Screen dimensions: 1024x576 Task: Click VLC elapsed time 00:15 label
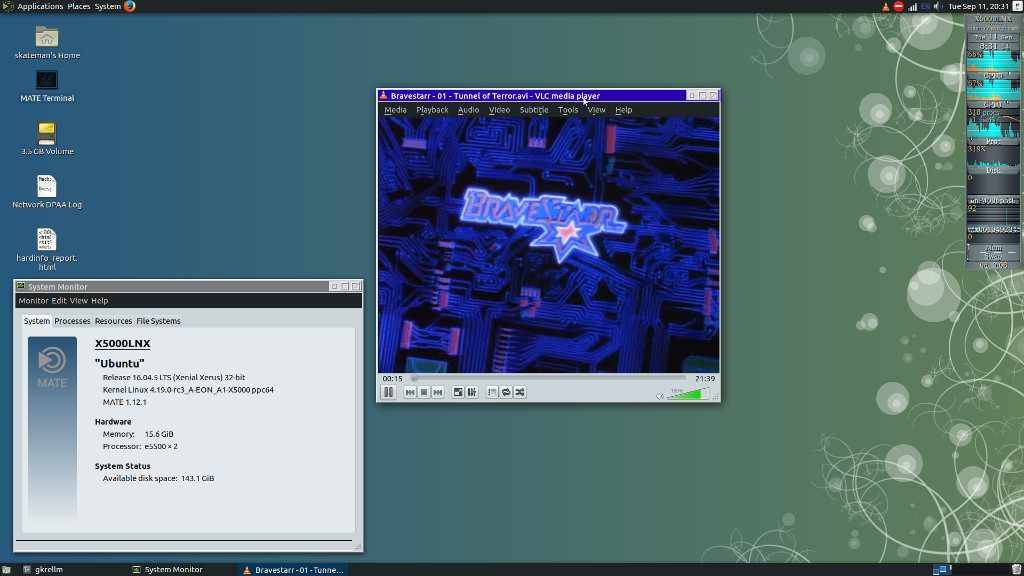[x=392, y=379]
